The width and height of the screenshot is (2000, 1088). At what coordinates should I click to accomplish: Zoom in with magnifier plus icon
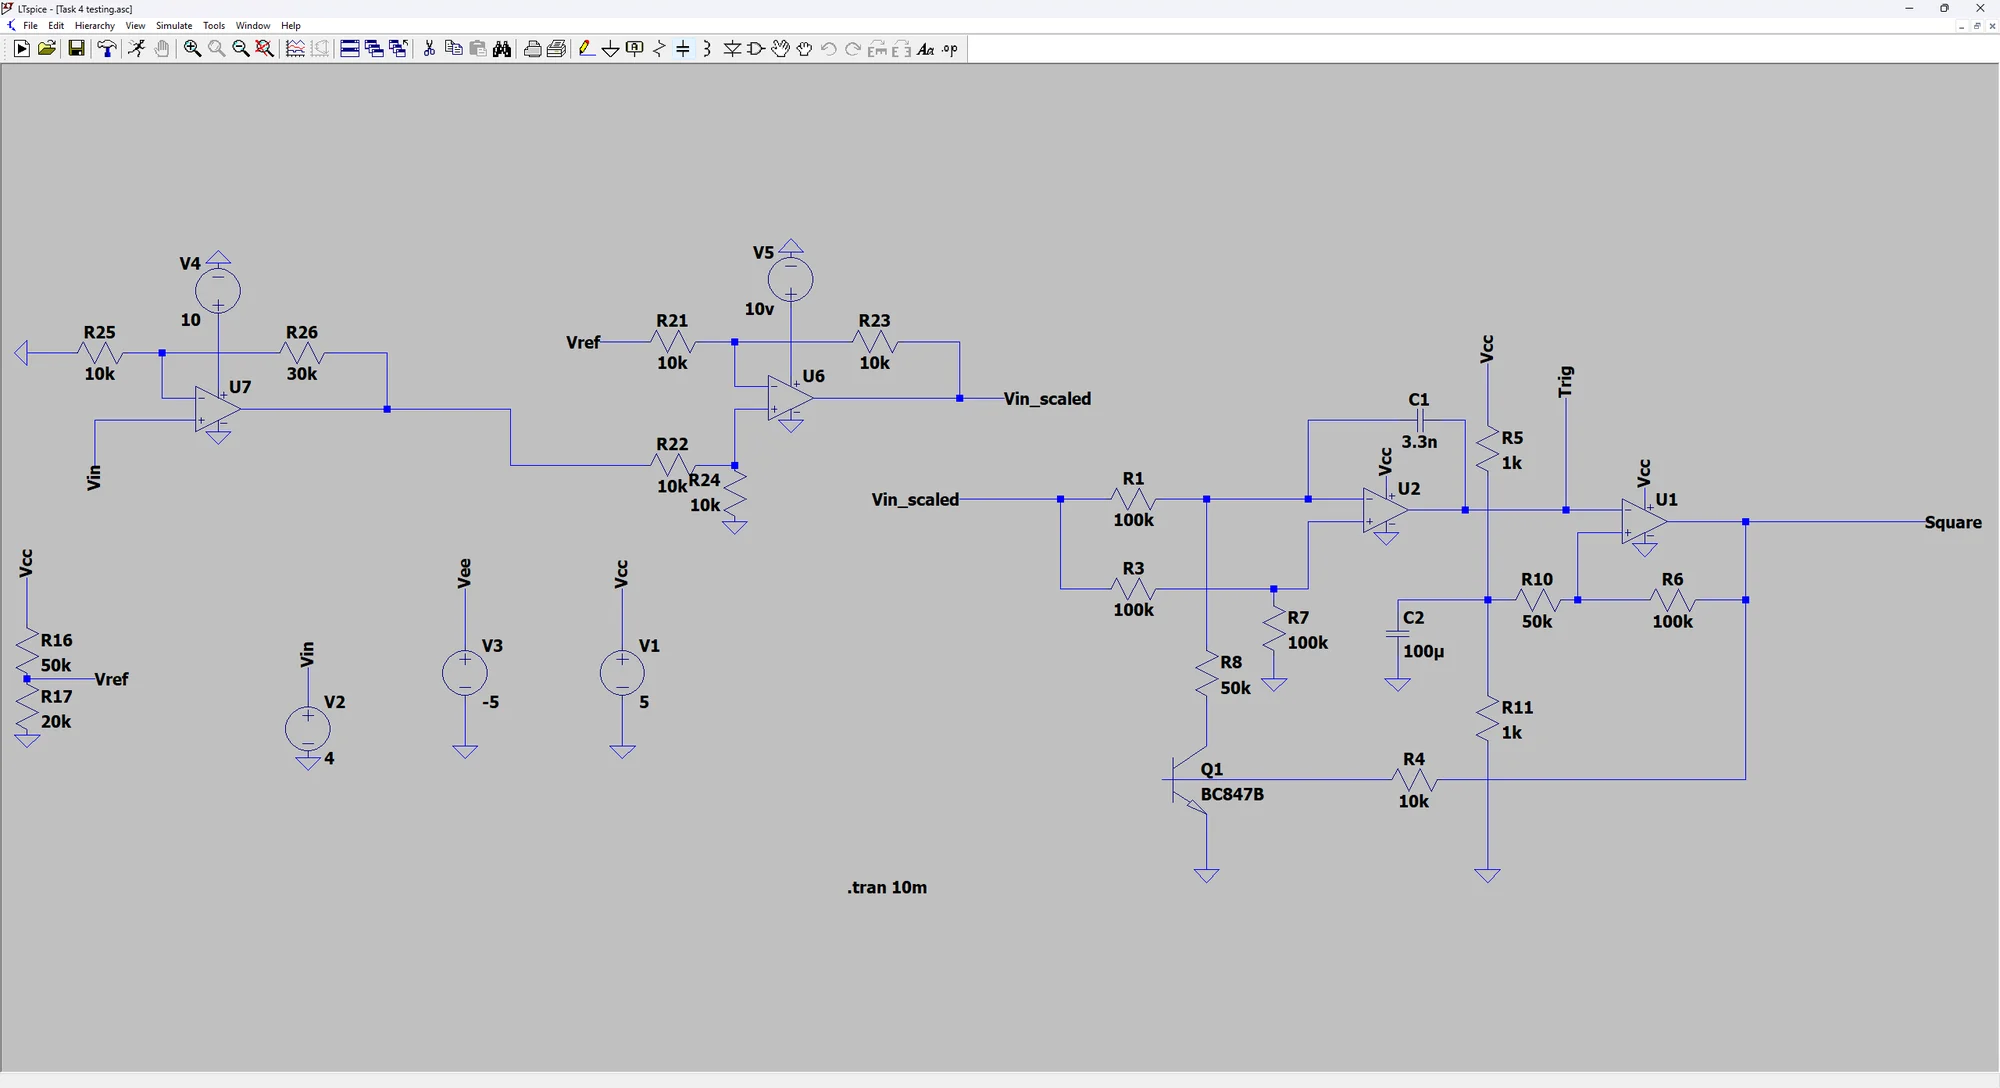tap(192, 49)
